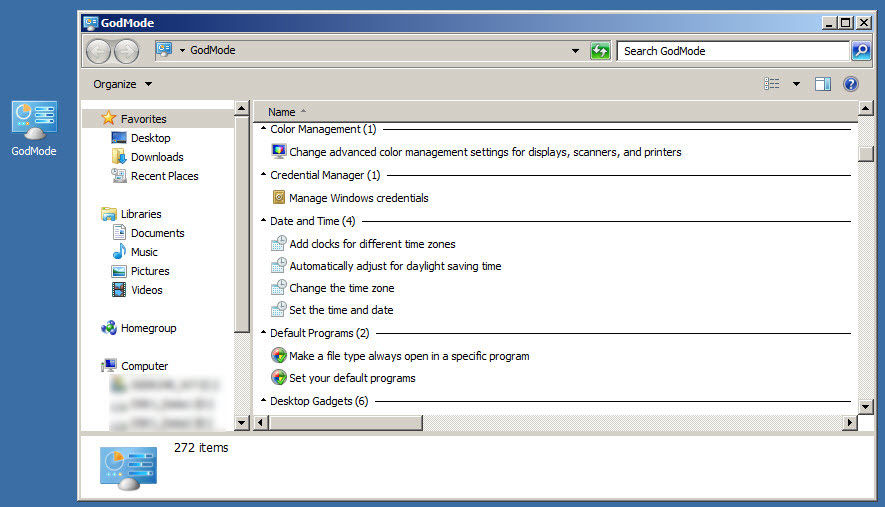Open Manage Windows credentials
The width and height of the screenshot is (885, 507).
point(359,198)
